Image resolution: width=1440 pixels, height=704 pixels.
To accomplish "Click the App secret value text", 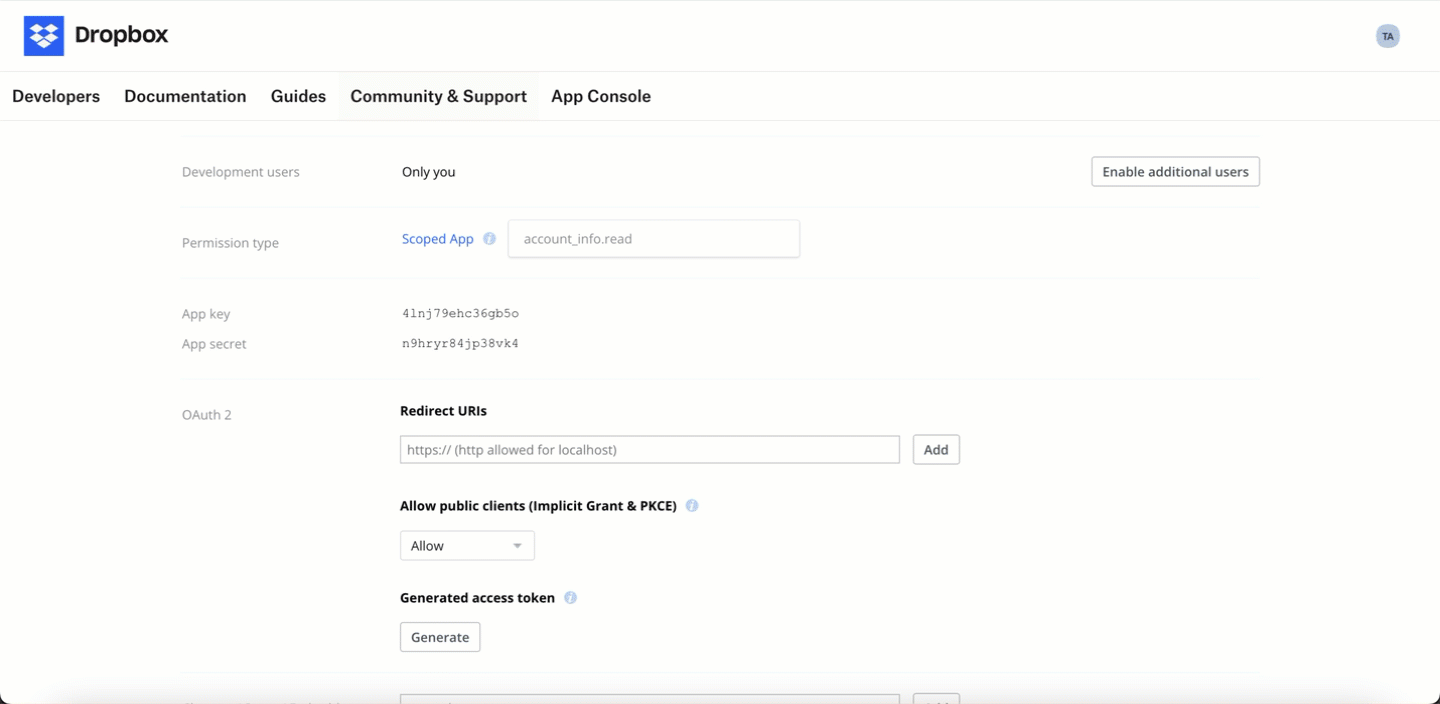I will click(x=460, y=344).
